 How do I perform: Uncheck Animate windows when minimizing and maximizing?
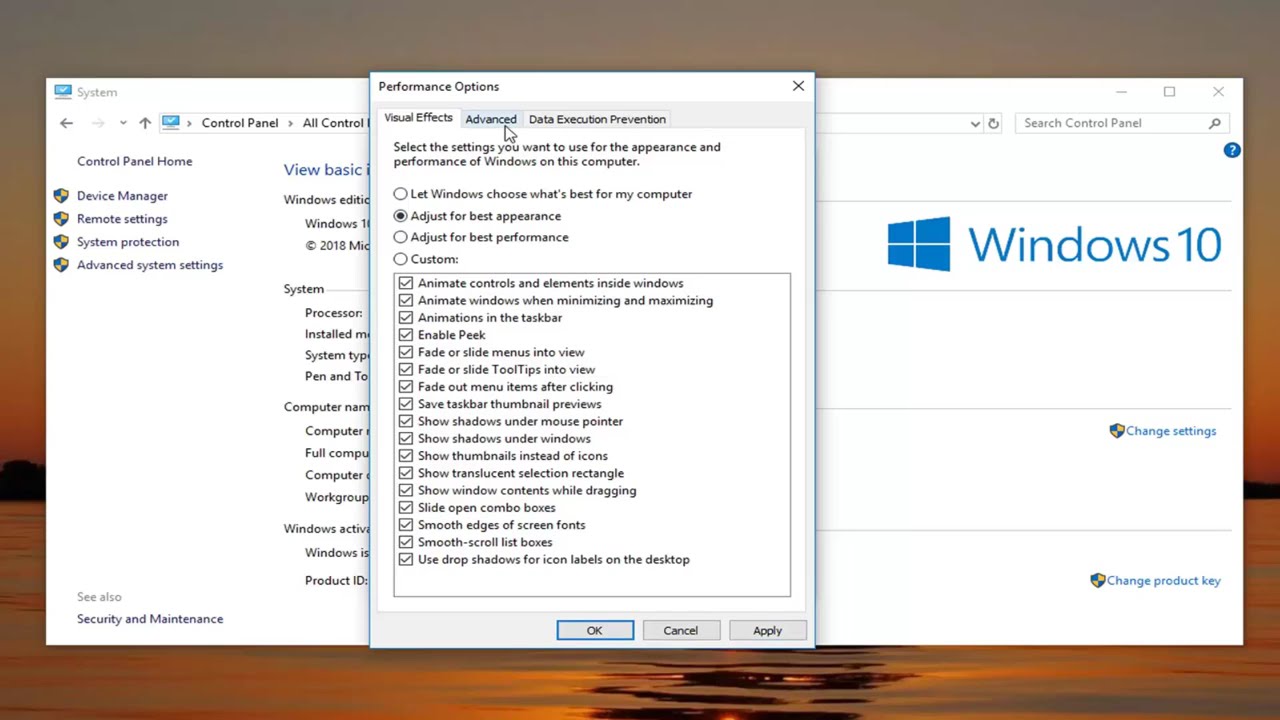(406, 300)
